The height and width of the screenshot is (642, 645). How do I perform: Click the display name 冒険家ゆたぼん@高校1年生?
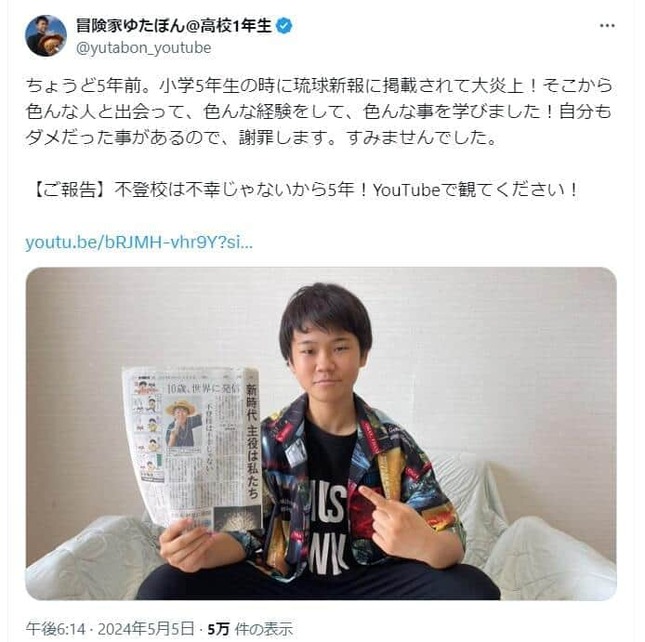tap(174, 26)
